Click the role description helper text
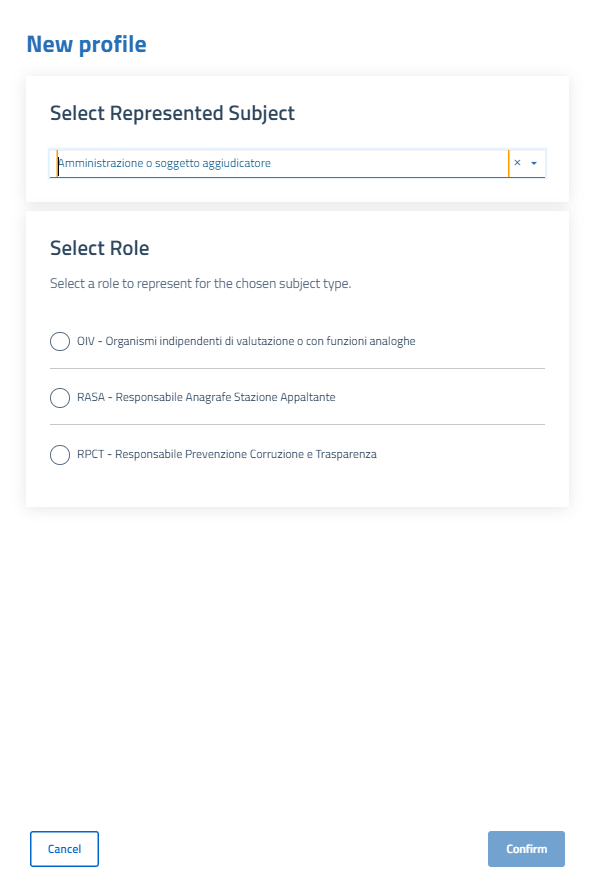The width and height of the screenshot is (600, 896). click(200, 284)
